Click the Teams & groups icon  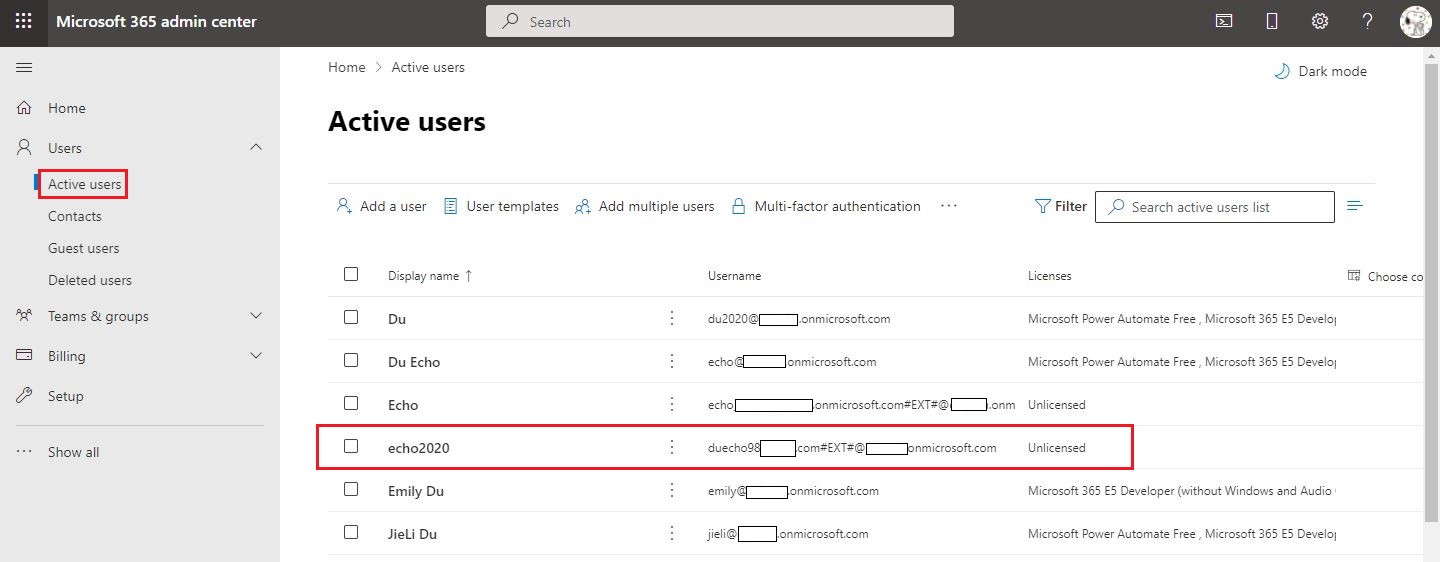point(24,316)
